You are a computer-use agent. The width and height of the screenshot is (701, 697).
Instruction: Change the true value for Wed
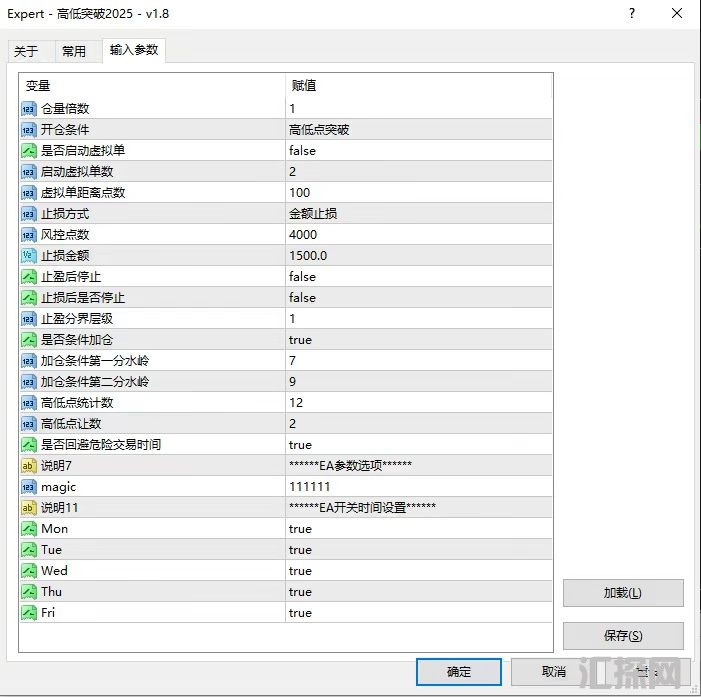point(419,571)
